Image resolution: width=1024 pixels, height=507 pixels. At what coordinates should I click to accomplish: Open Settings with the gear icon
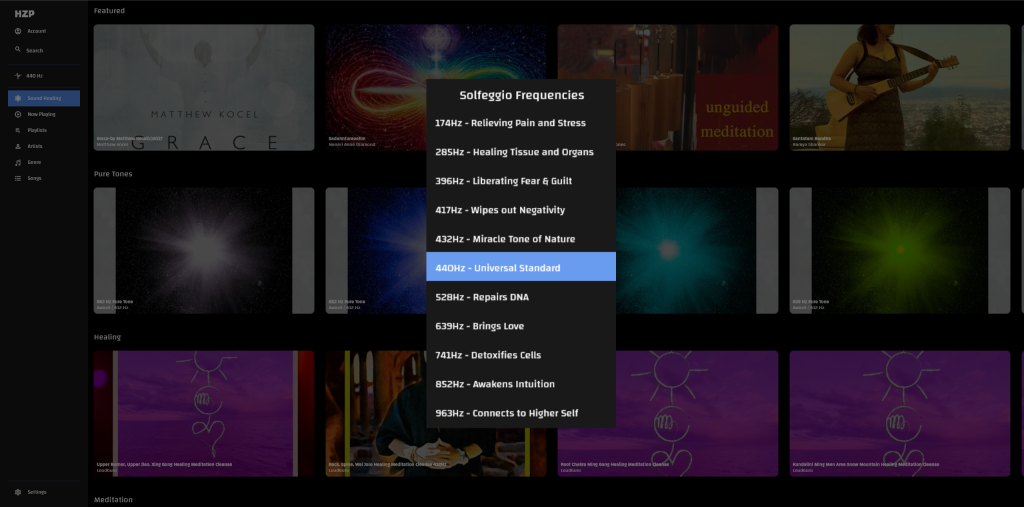pos(18,492)
